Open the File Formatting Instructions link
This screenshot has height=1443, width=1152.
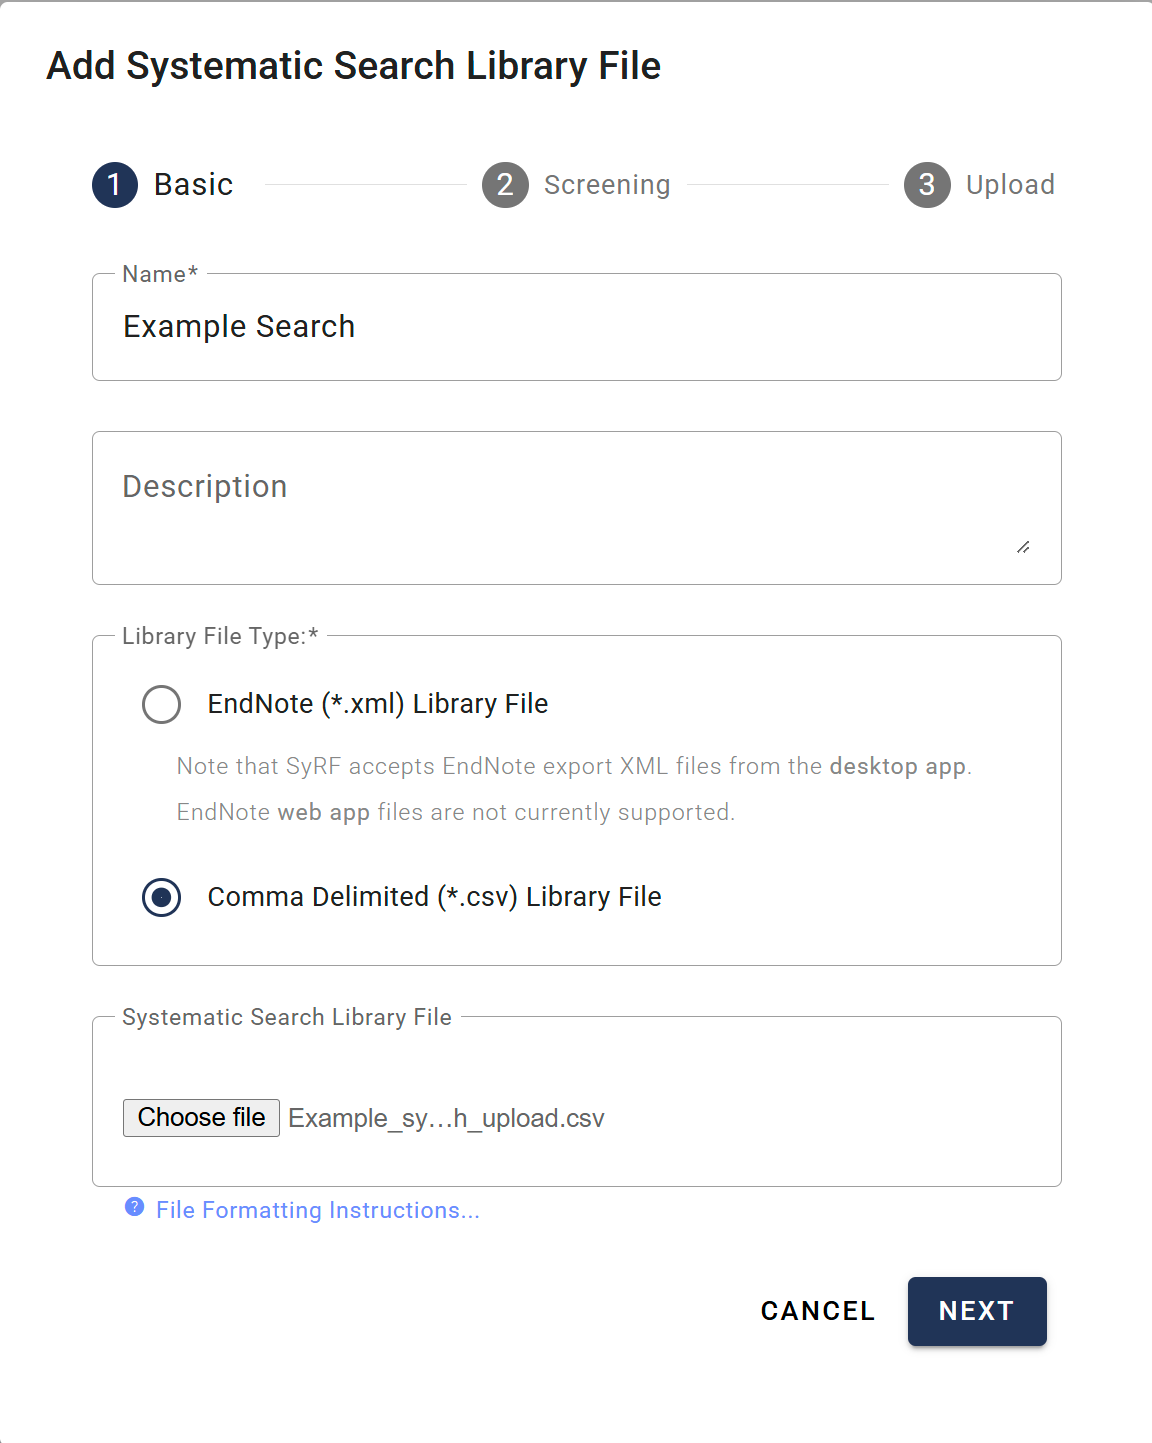click(316, 1210)
